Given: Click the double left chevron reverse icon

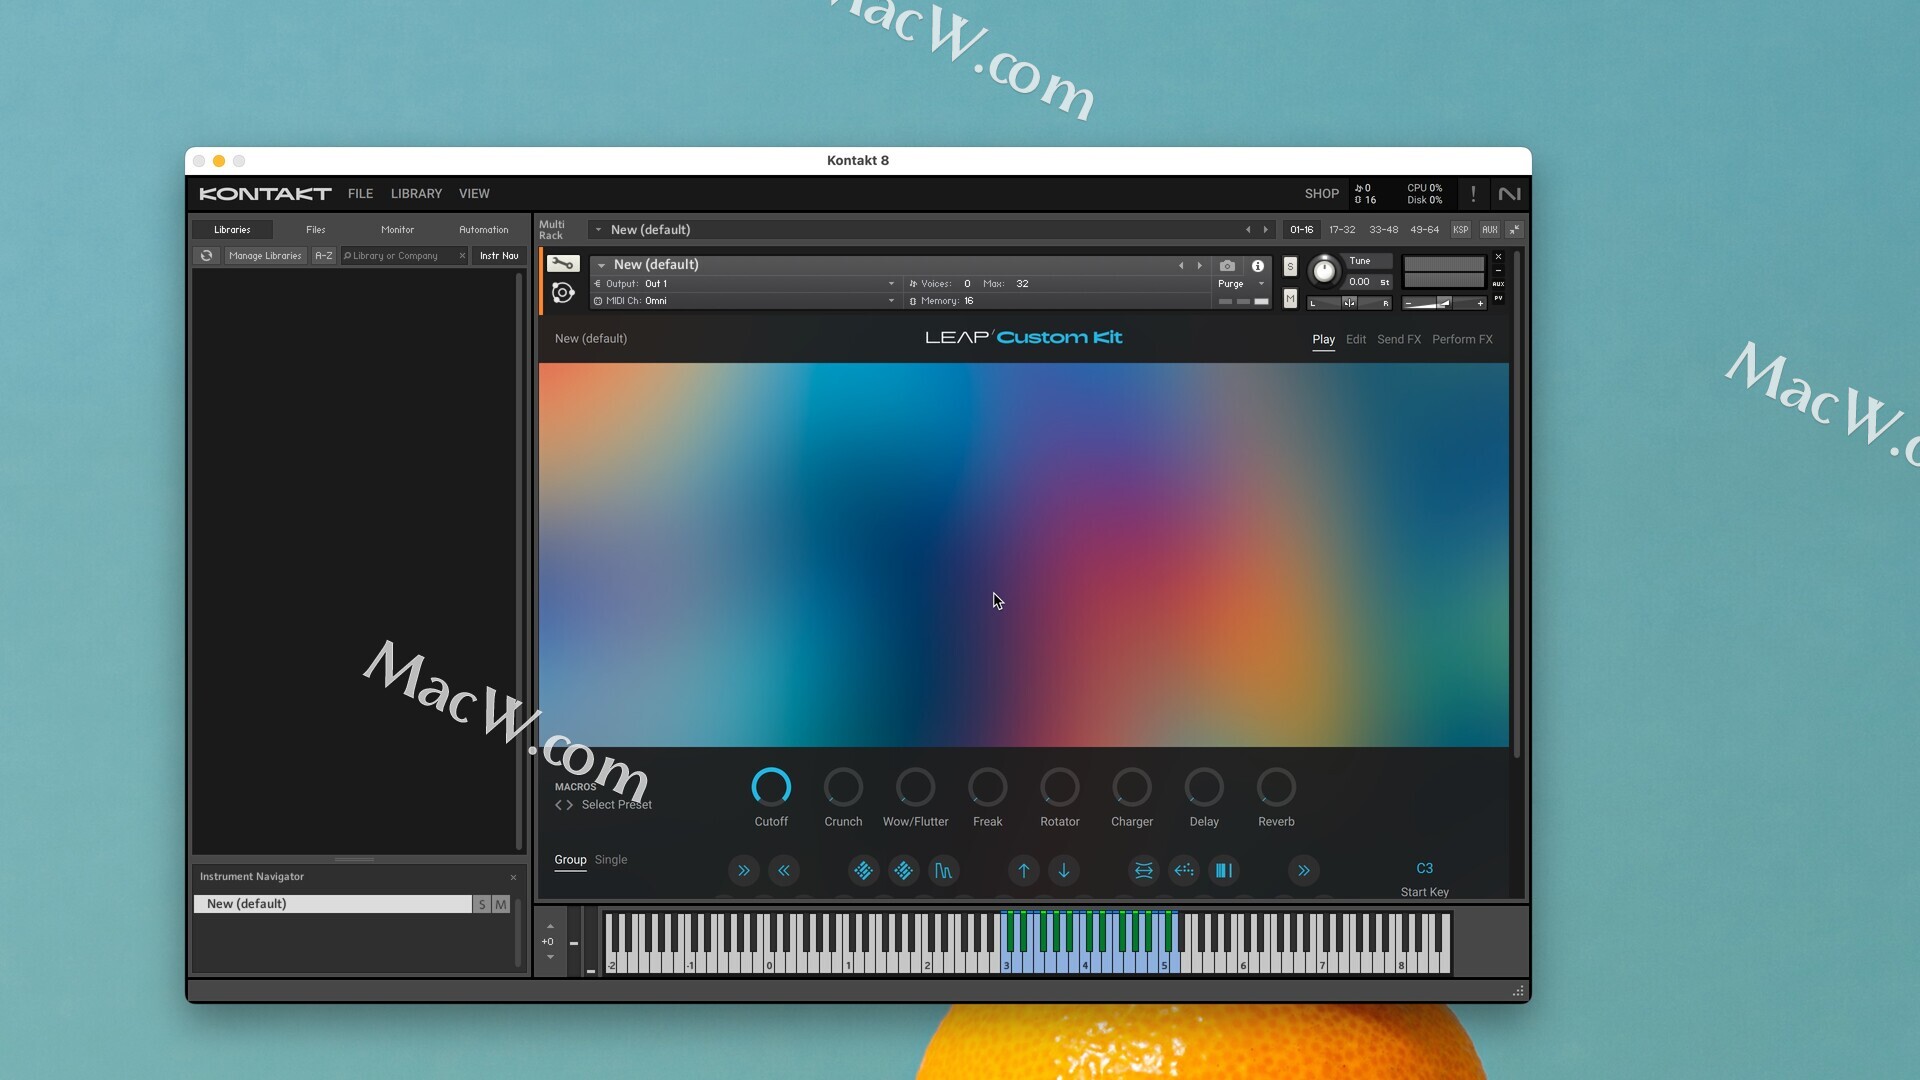Looking at the screenshot, I should pyautogui.click(x=784, y=871).
